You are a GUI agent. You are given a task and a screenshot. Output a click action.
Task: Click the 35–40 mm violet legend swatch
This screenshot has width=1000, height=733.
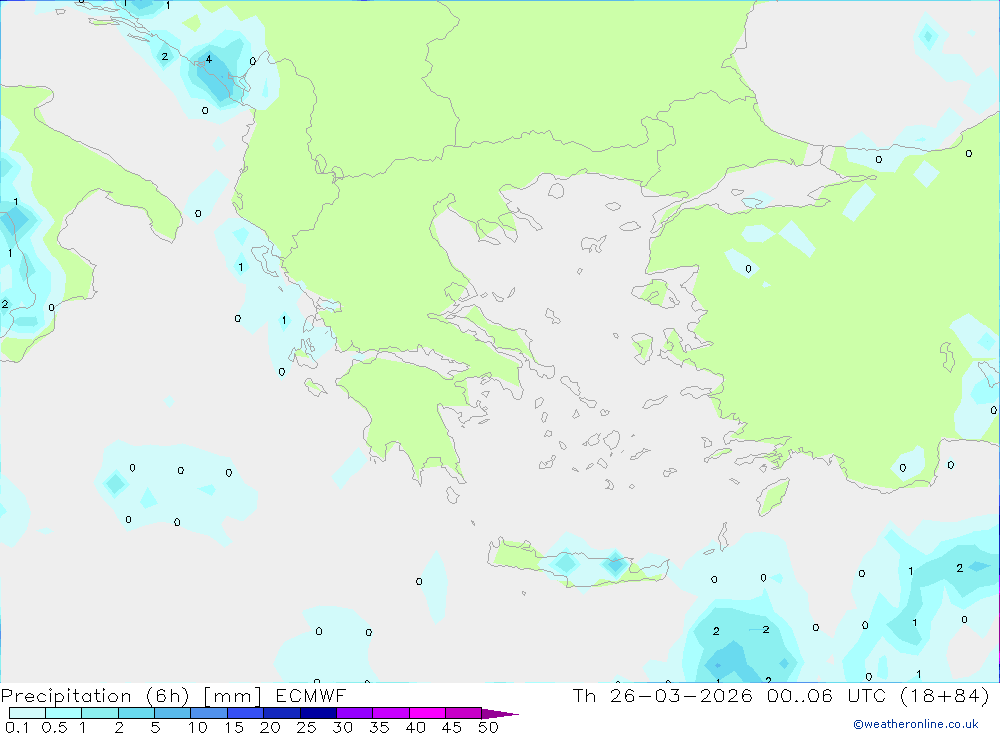pos(390,713)
